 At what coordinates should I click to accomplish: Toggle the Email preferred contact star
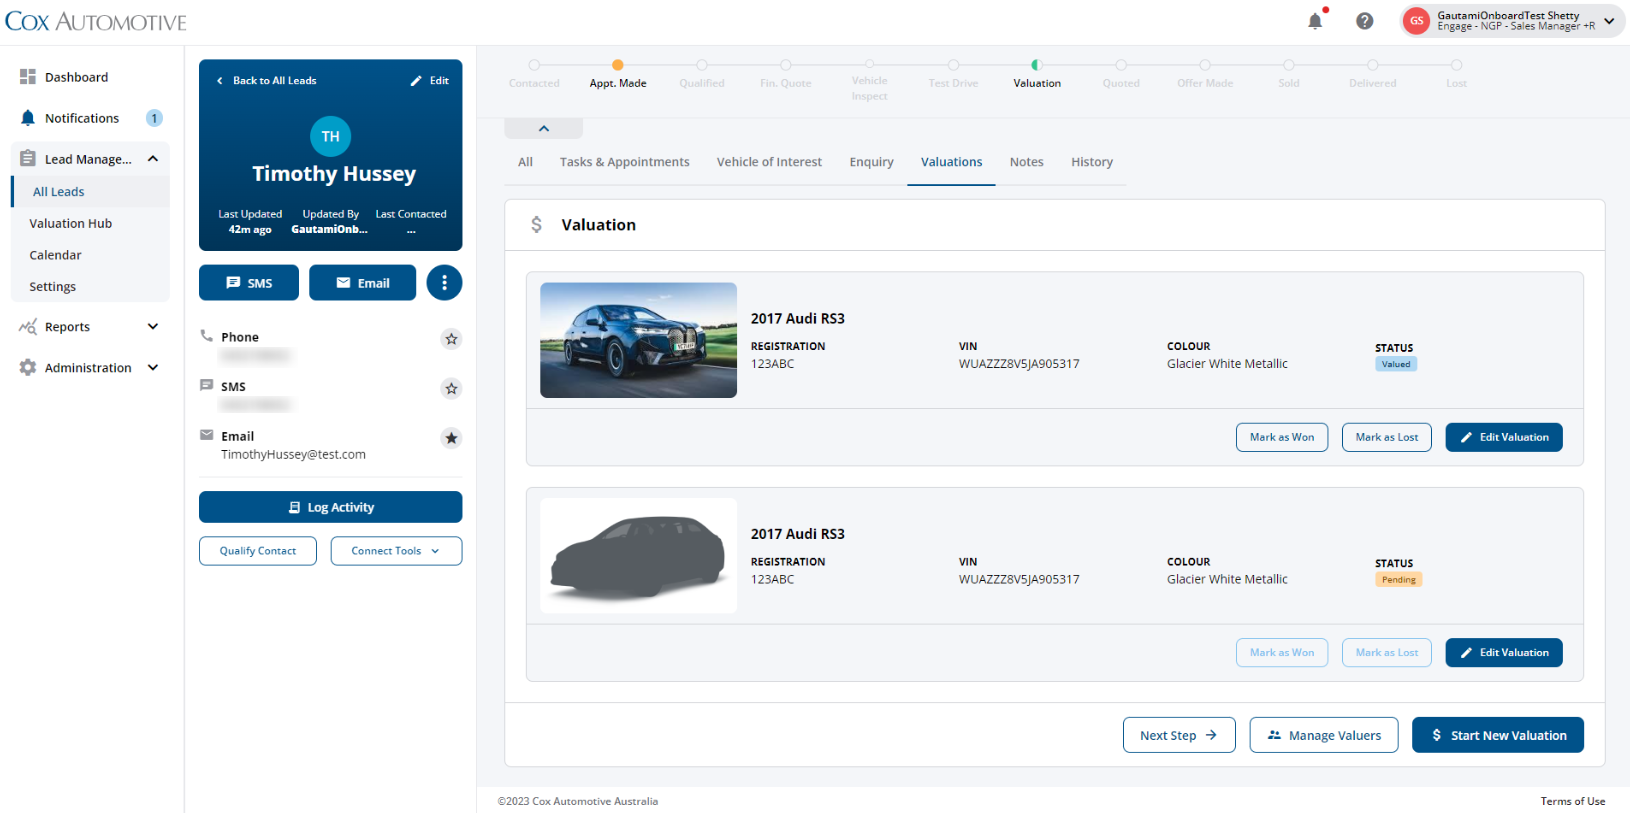pyautogui.click(x=451, y=438)
